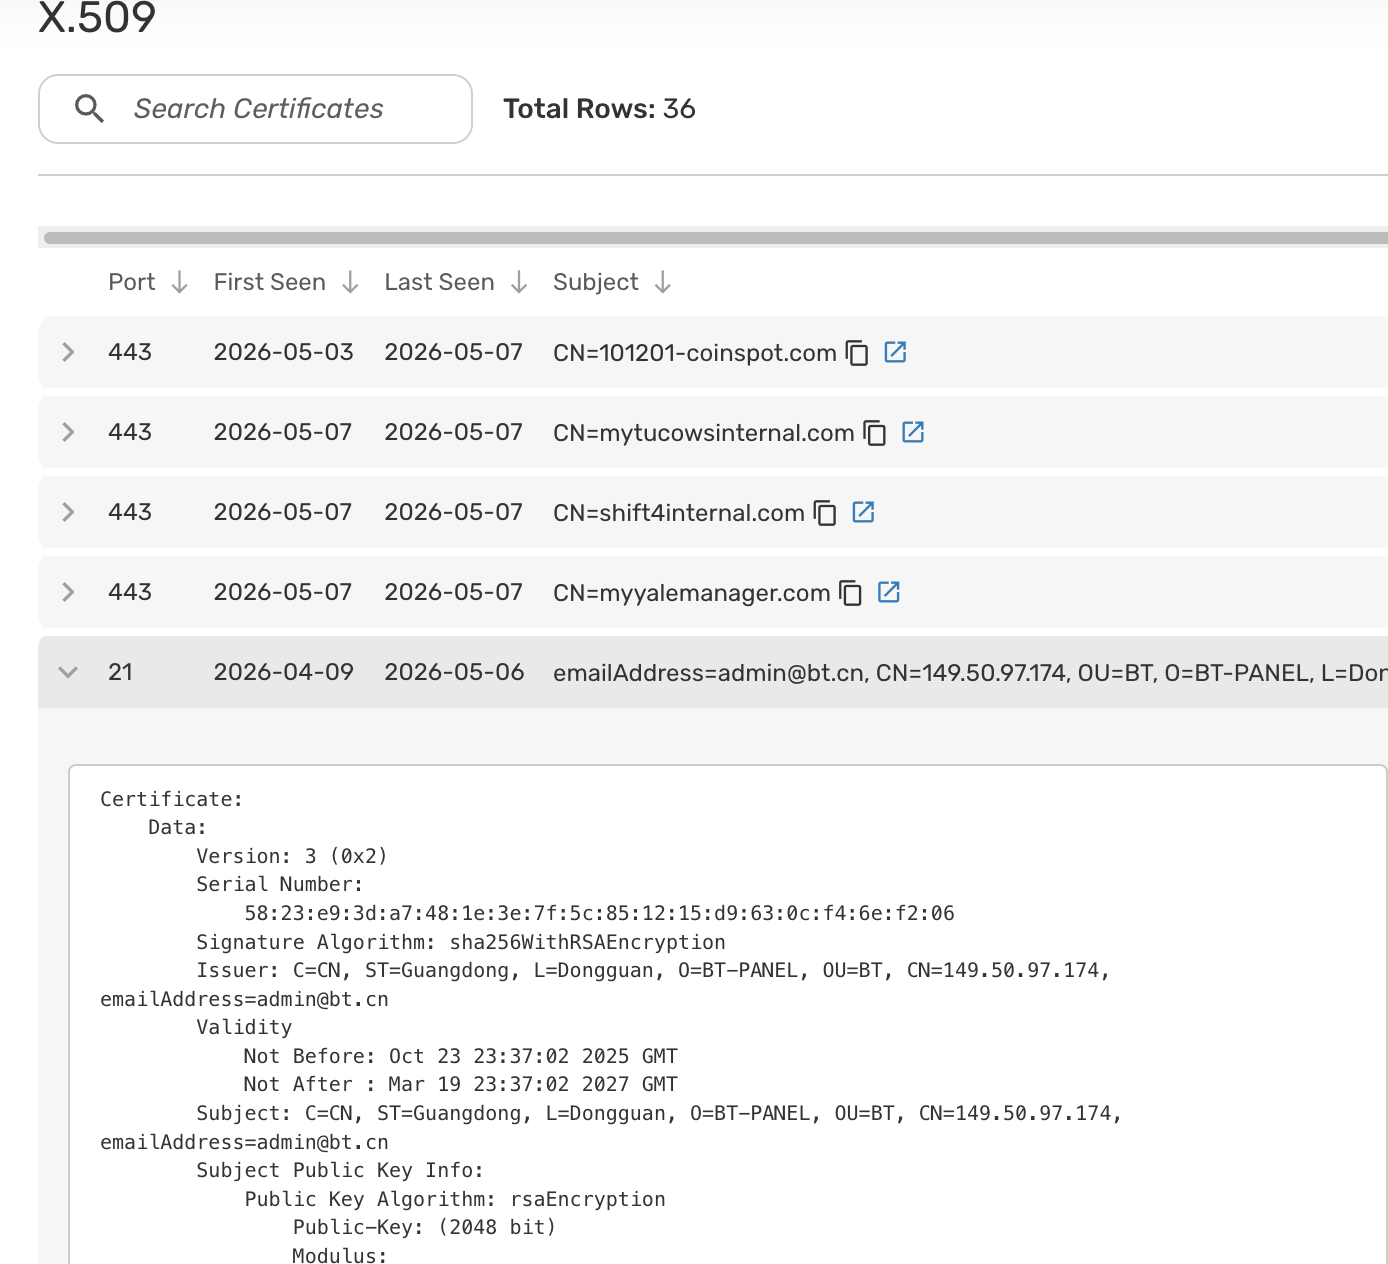Copy the CN=myyalemanager.com subject

[851, 593]
